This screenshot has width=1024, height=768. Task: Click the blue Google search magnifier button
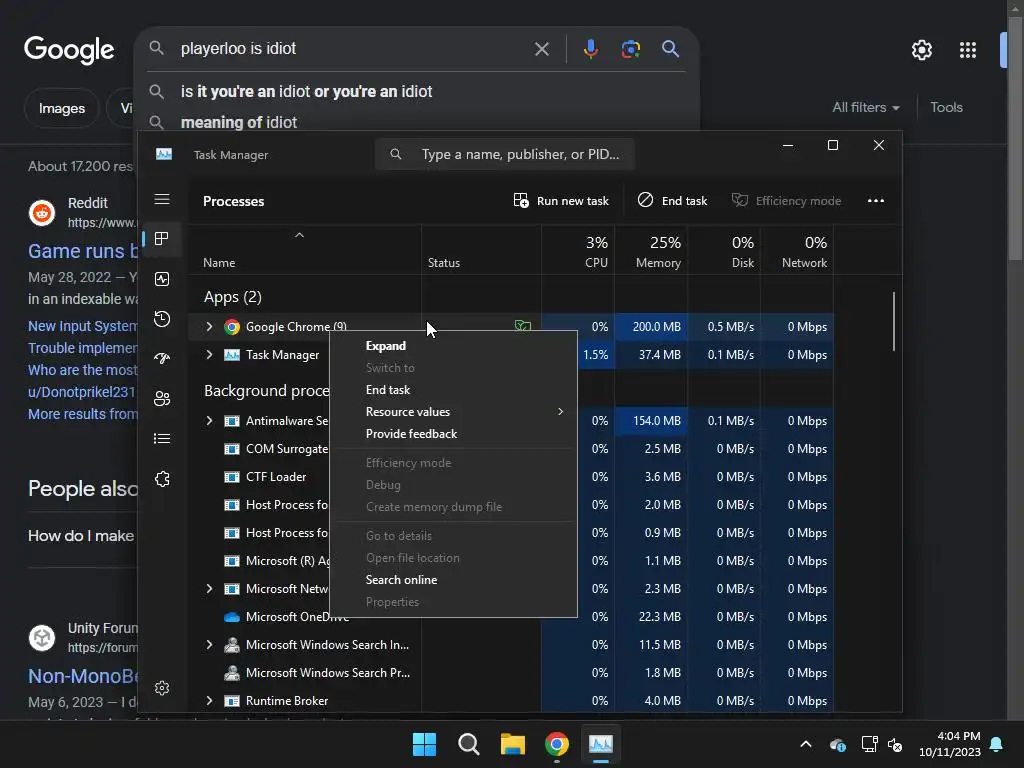pos(670,49)
